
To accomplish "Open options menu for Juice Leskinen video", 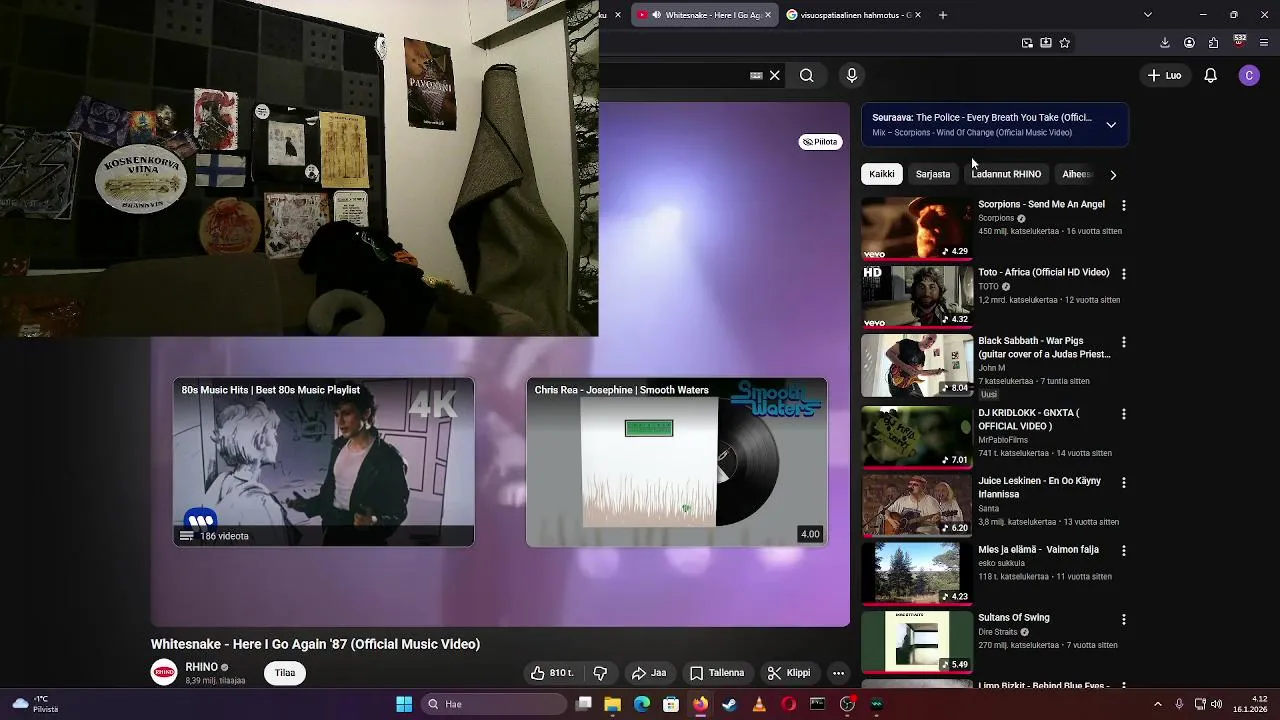I will point(1123,482).
